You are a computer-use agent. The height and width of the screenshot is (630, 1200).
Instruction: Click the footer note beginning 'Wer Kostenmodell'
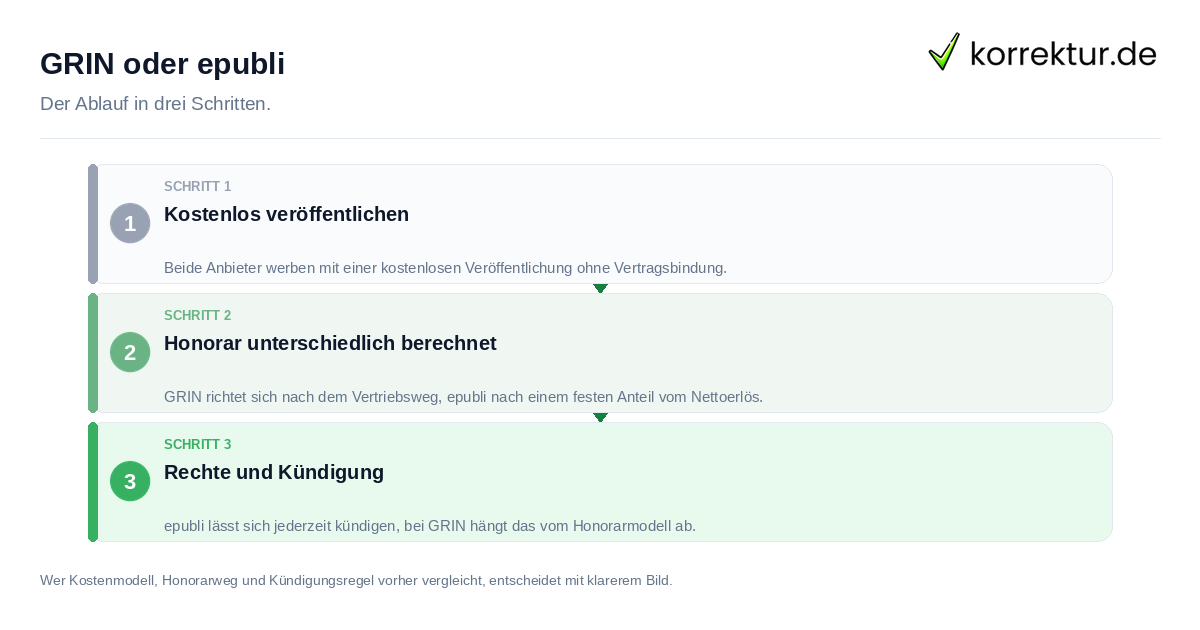[356, 580]
